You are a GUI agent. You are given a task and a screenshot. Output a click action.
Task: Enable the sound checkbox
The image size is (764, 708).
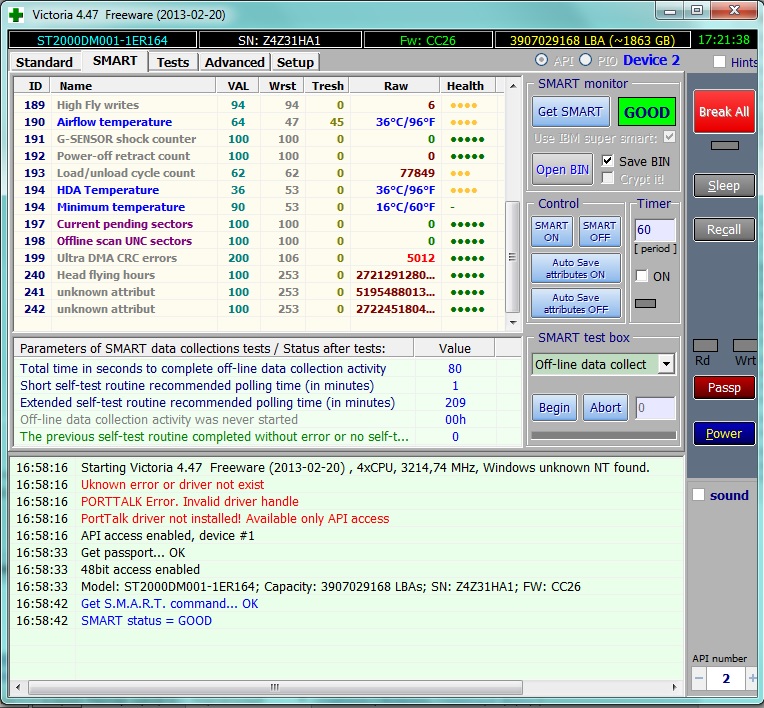coord(698,495)
